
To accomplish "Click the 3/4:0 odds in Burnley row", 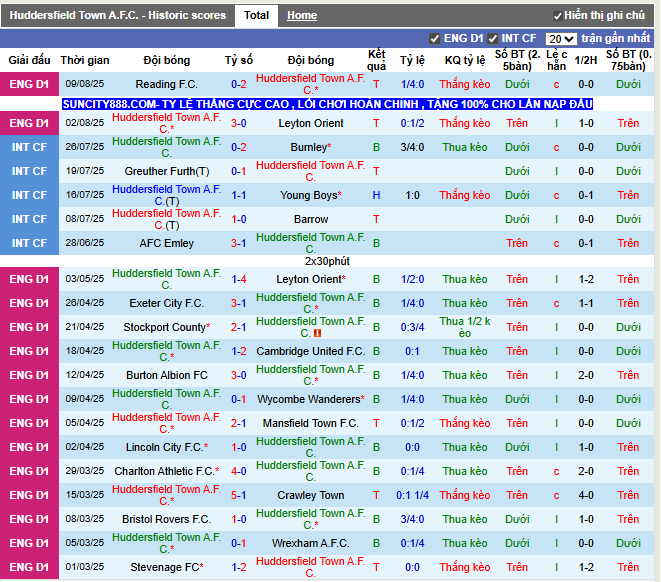I will tap(412, 148).
